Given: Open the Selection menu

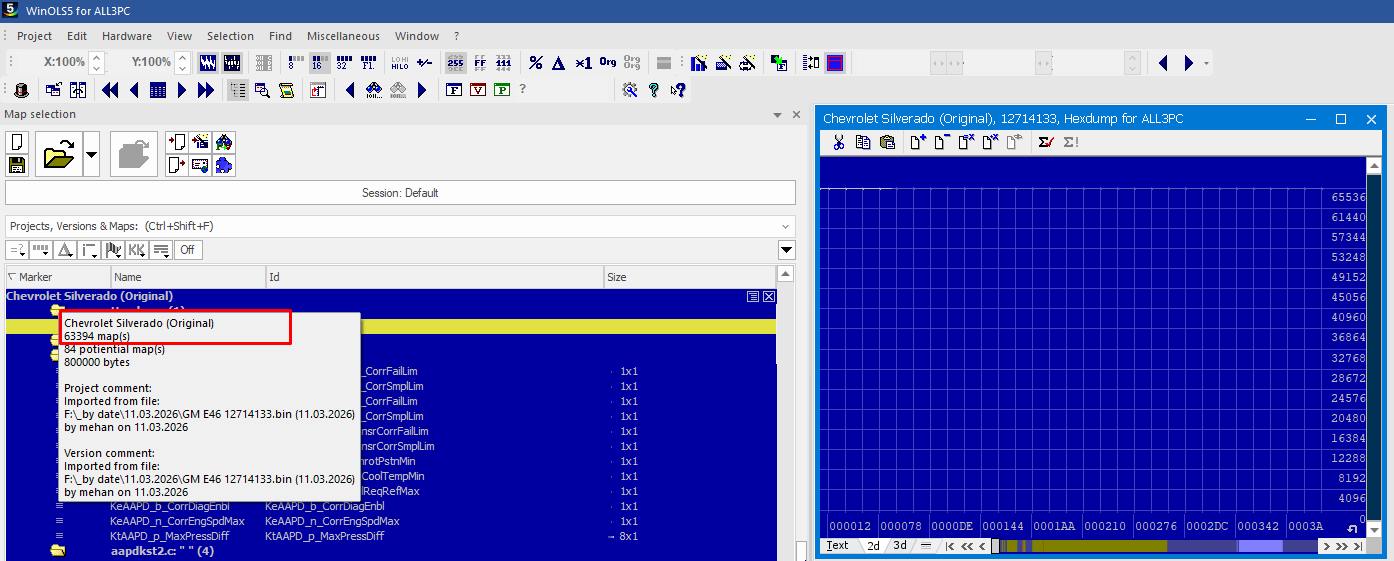Looking at the screenshot, I should click(x=230, y=36).
